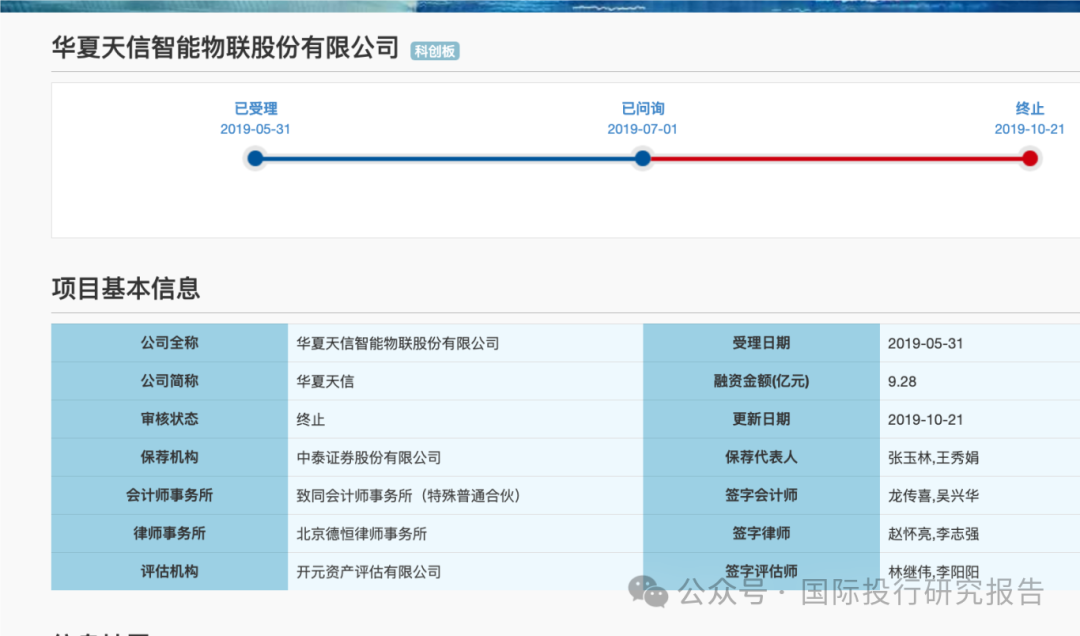Click the 项目基本信息 section heading
1080x636 pixels.
coord(126,288)
